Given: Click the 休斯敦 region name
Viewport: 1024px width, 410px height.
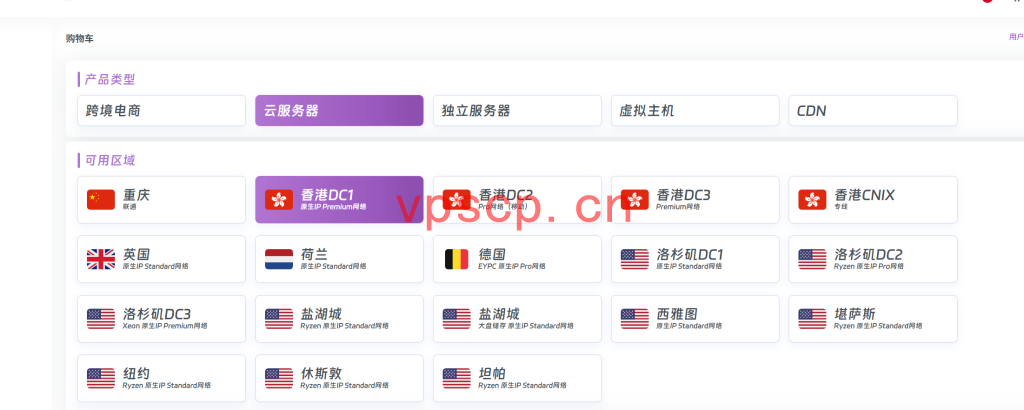Looking at the screenshot, I should coord(321,373).
